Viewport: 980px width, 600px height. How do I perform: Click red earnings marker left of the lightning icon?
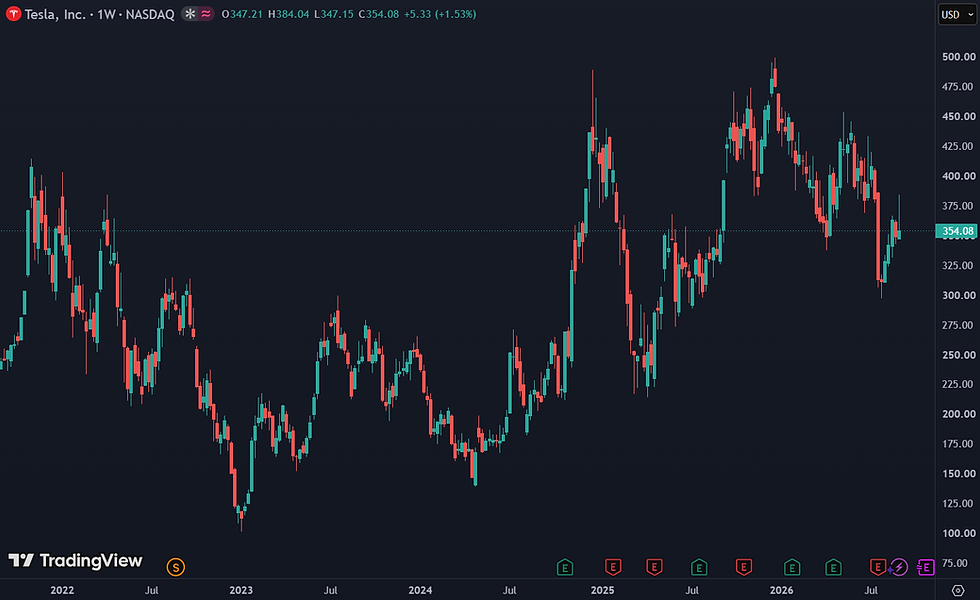[878, 568]
